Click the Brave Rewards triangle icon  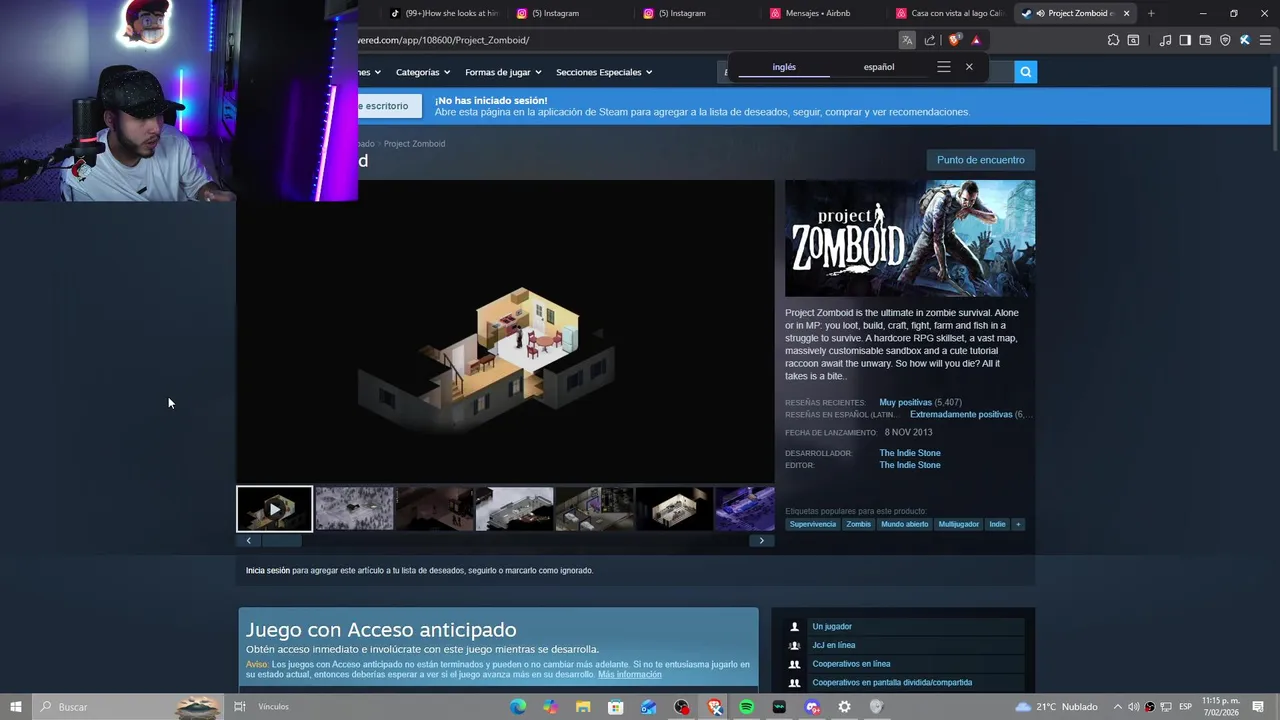[976, 40]
